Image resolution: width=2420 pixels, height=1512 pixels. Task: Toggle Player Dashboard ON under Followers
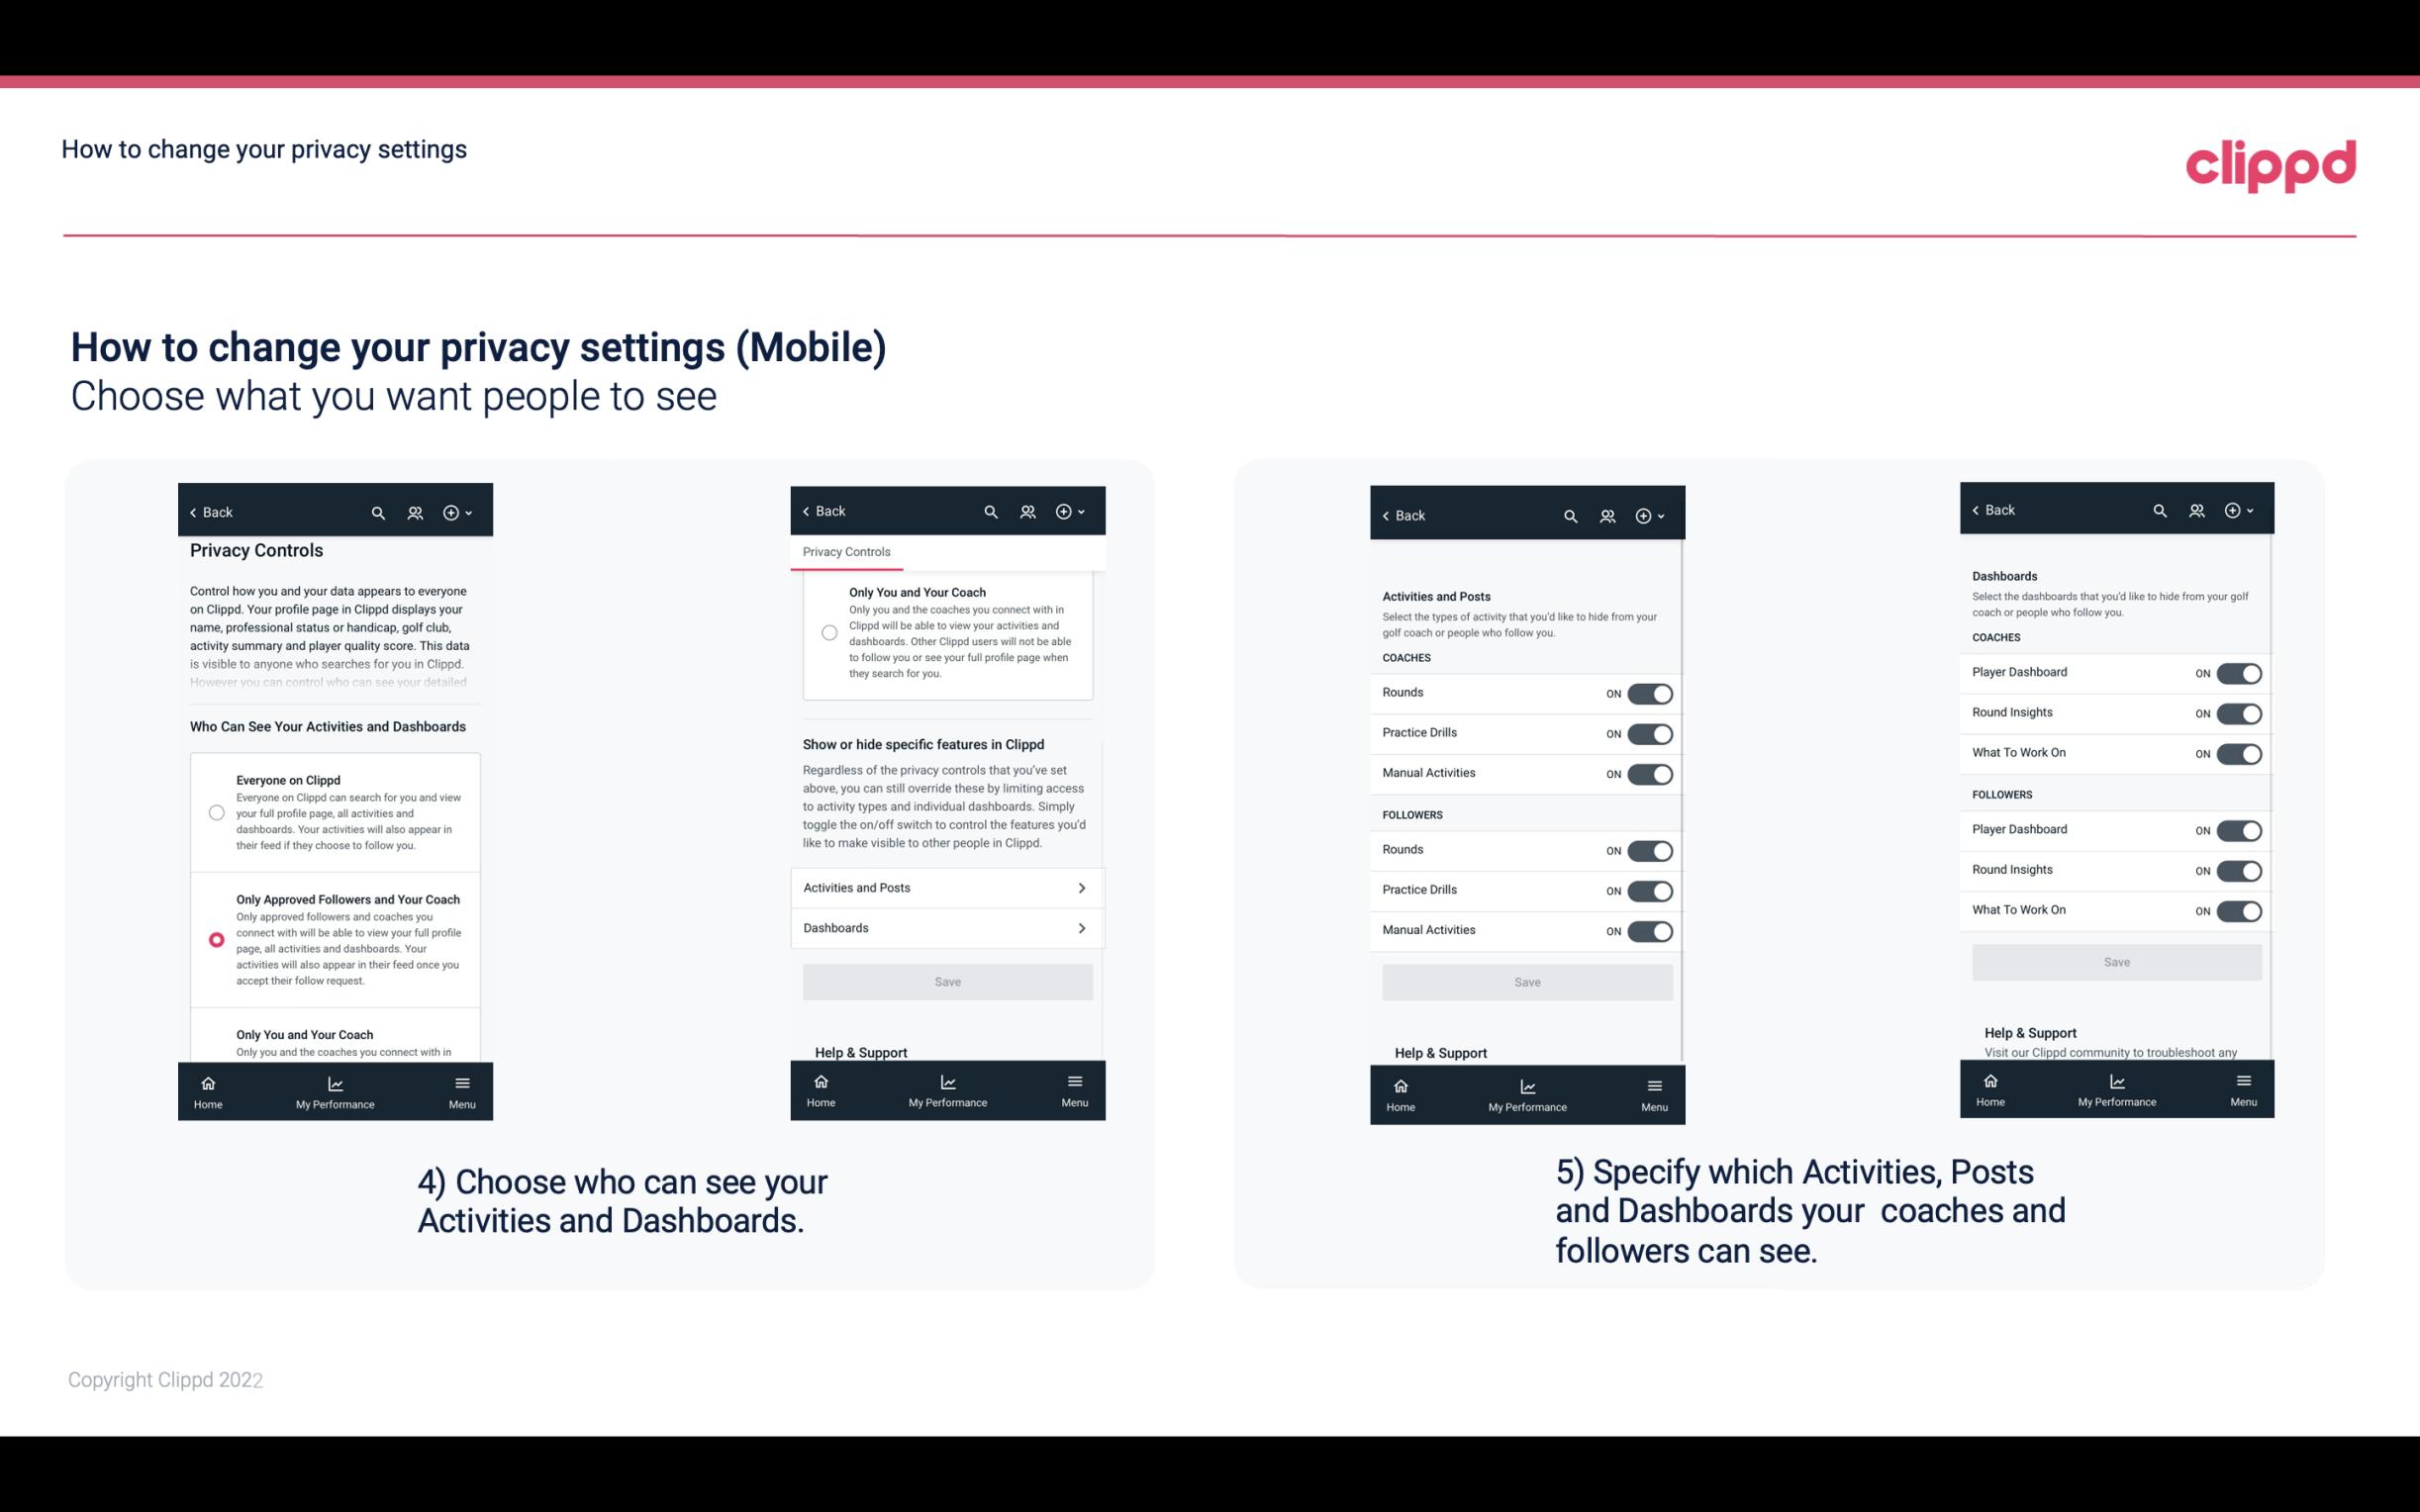click(x=2239, y=829)
